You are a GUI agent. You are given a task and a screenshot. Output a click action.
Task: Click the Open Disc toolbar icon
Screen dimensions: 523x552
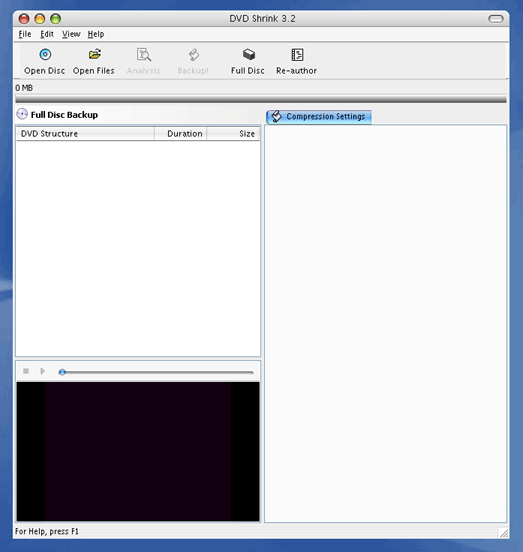point(45,55)
